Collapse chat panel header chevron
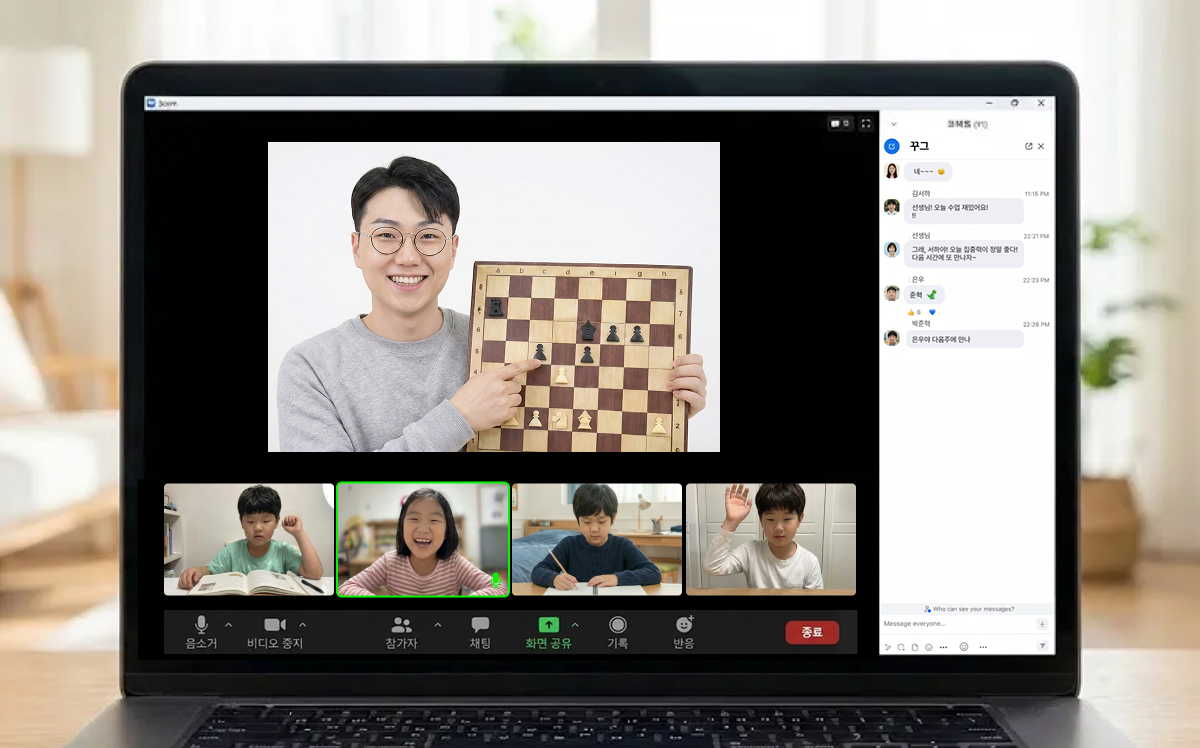 (x=894, y=124)
